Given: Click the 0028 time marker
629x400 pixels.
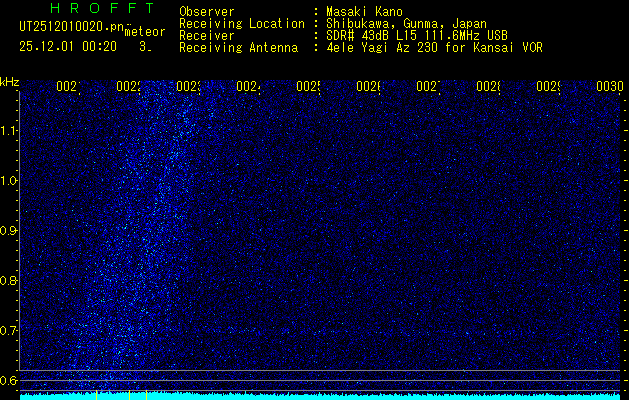Looking at the screenshot, I should tap(488, 86).
